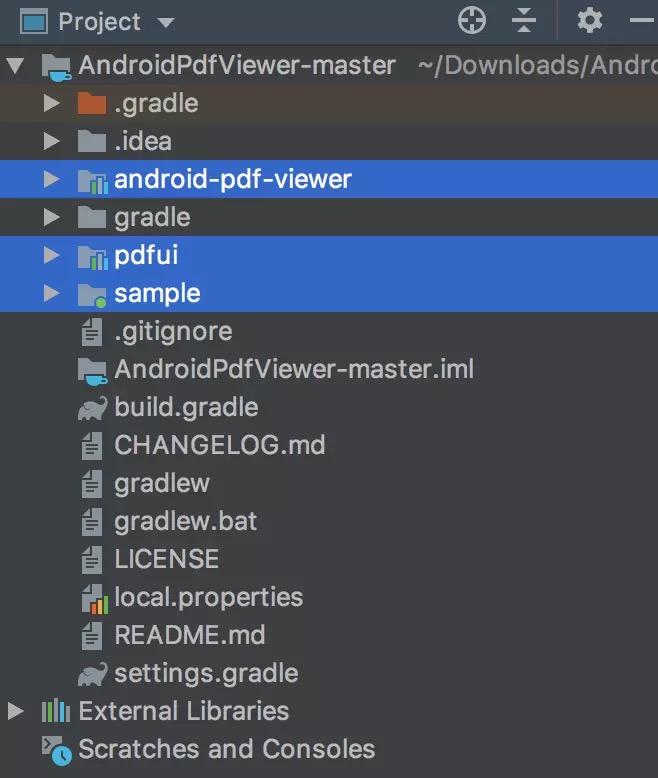Click the External Libraries bar-chart icon
Viewport: 658px width, 778px height.
tap(56, 711)
